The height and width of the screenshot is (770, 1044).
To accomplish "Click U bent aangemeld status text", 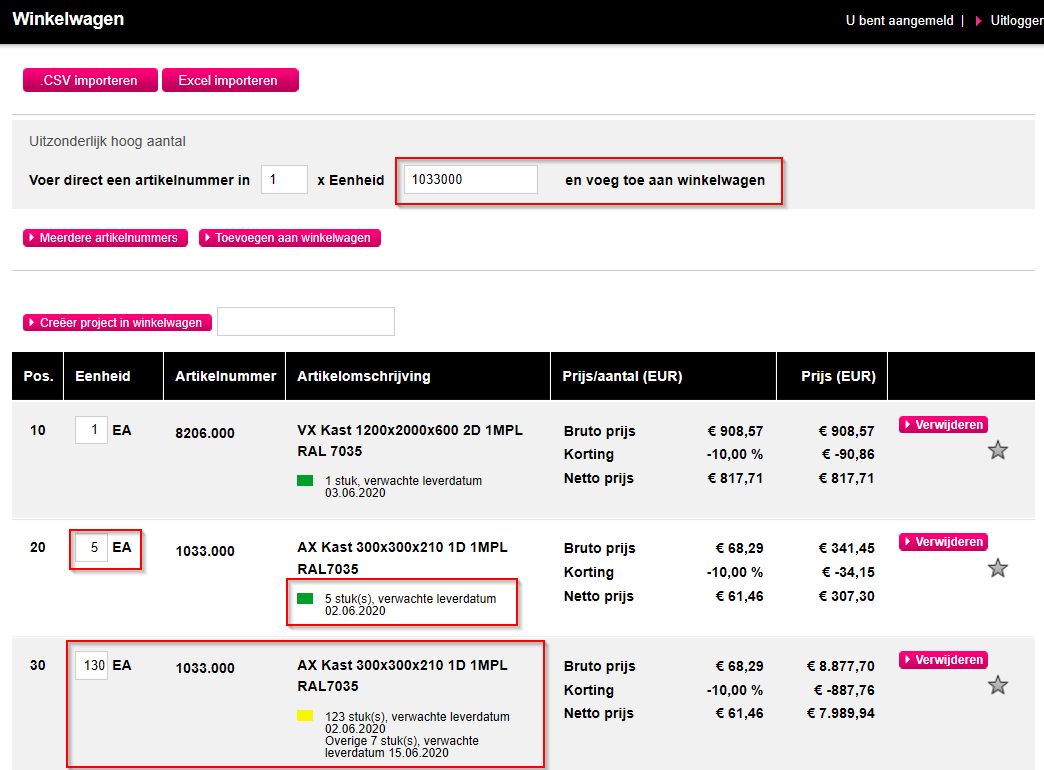I will [x=900, y=21].
